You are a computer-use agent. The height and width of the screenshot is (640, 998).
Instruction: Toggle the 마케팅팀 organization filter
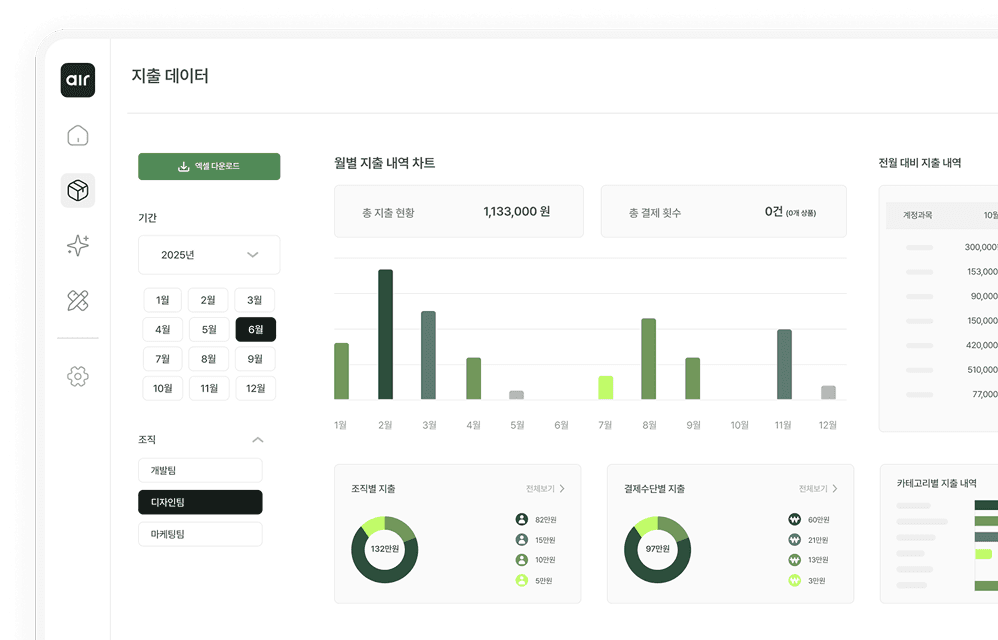coord(200,534)
